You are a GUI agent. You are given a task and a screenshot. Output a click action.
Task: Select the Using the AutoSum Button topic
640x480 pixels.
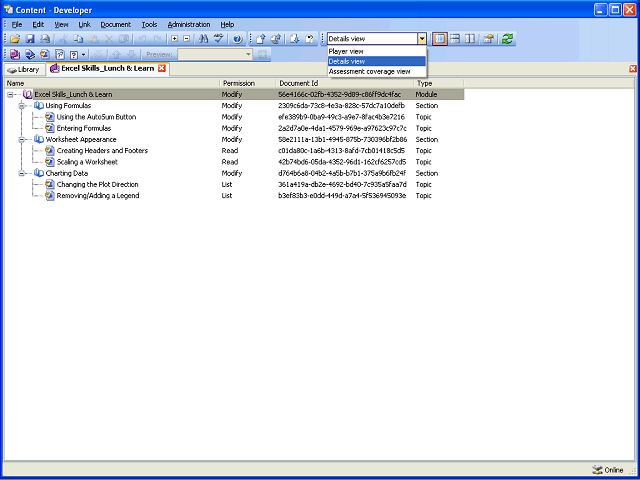coord(96,117)
